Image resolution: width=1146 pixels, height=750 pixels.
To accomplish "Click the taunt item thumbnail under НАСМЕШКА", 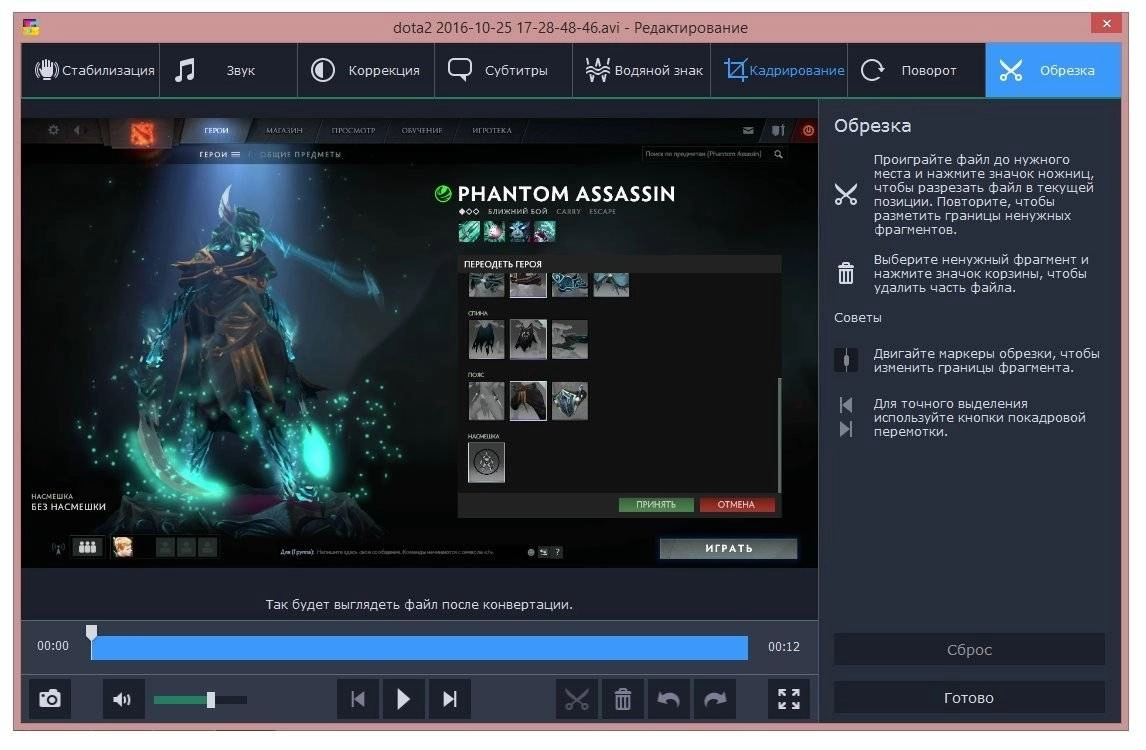I will (x=486, y=462).
